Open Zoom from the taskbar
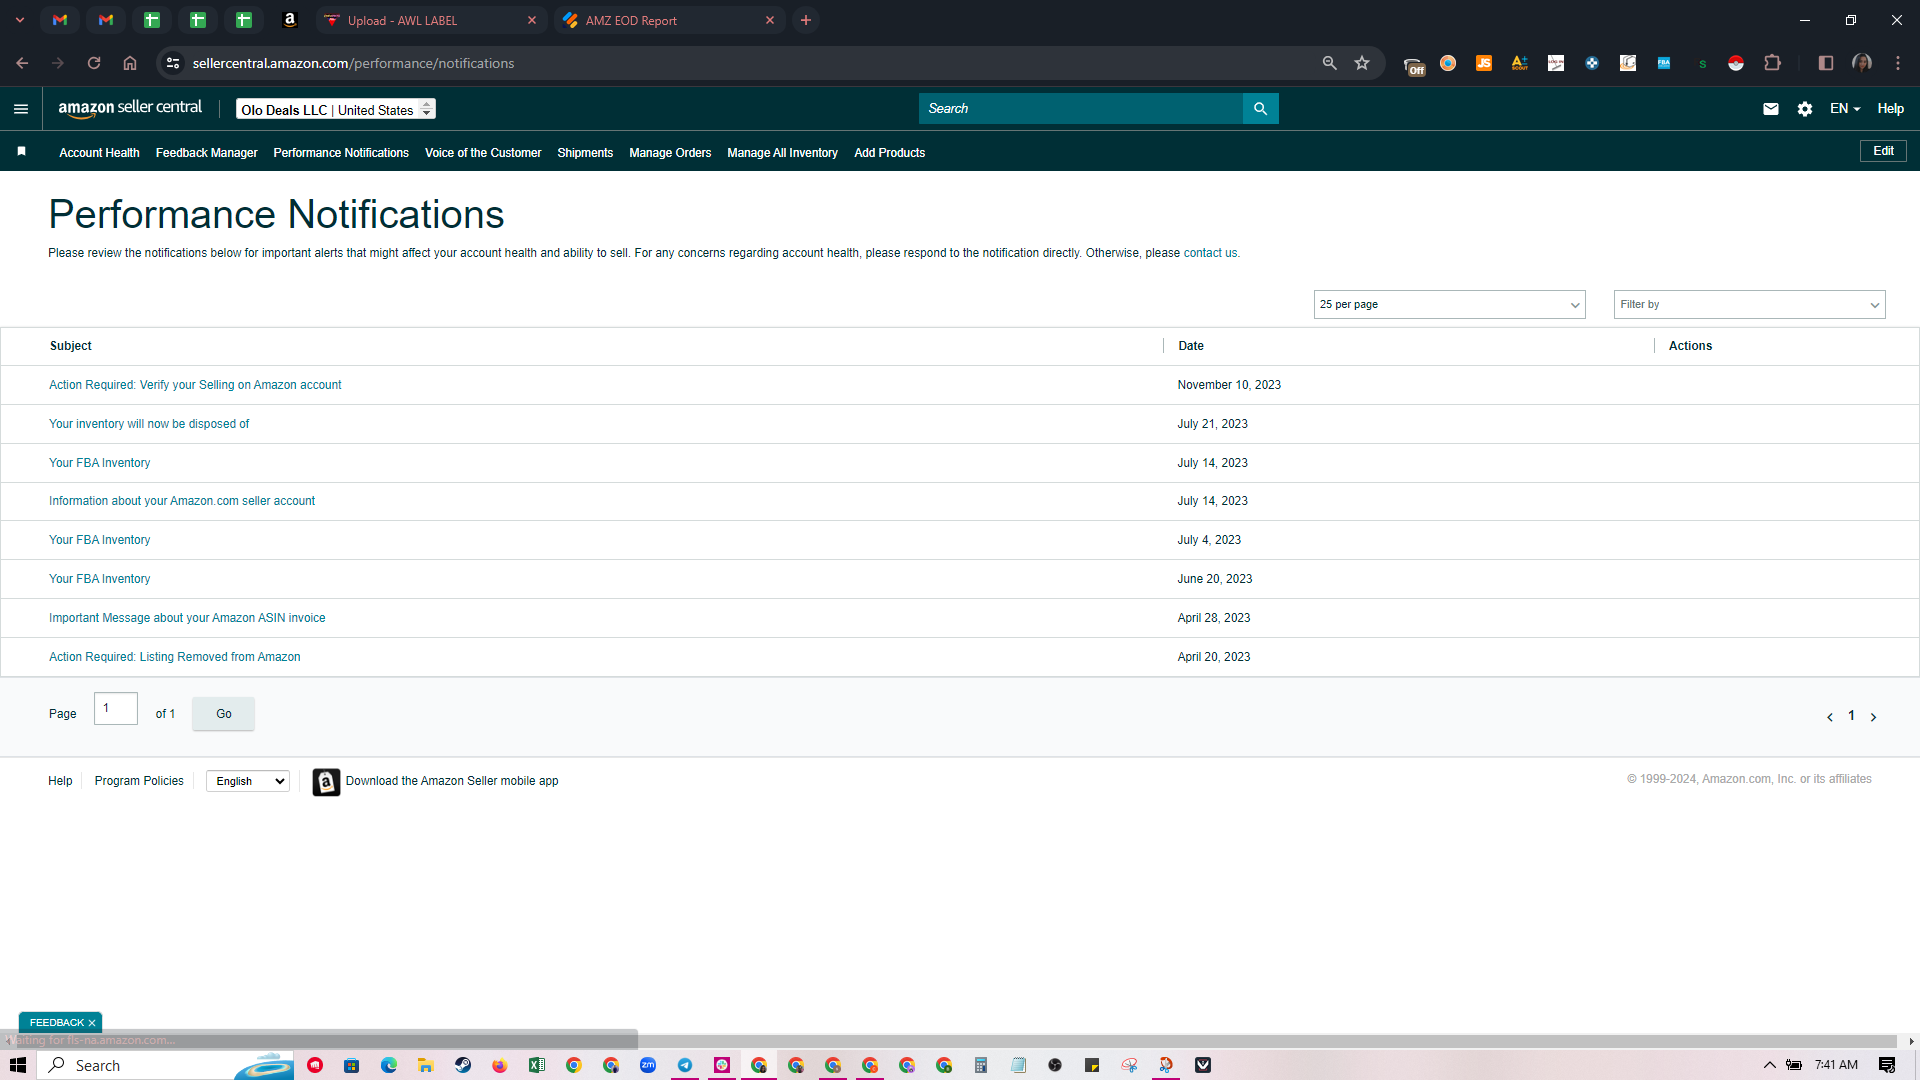 pos(648,1065)
